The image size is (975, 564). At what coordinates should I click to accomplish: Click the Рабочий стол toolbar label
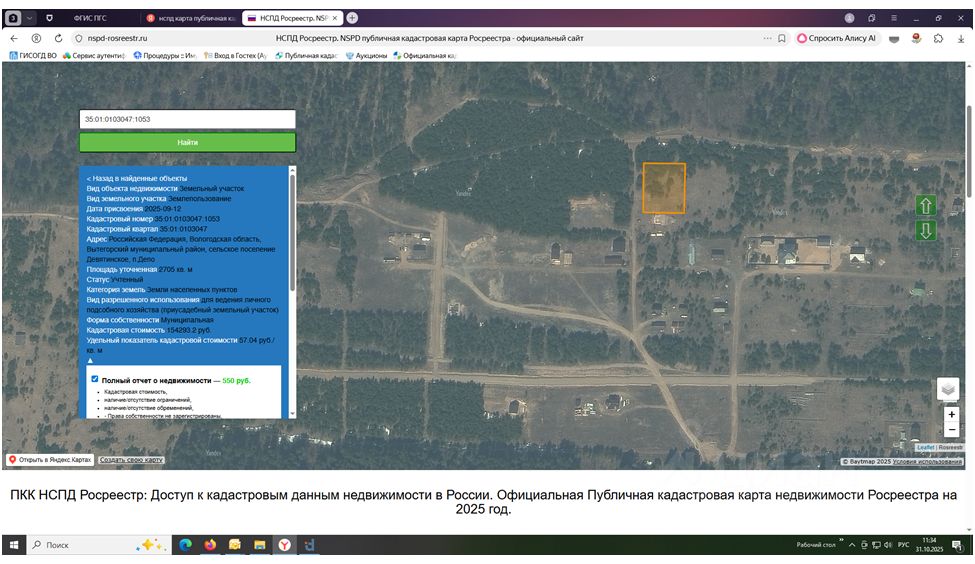click(x=816, y=545)
